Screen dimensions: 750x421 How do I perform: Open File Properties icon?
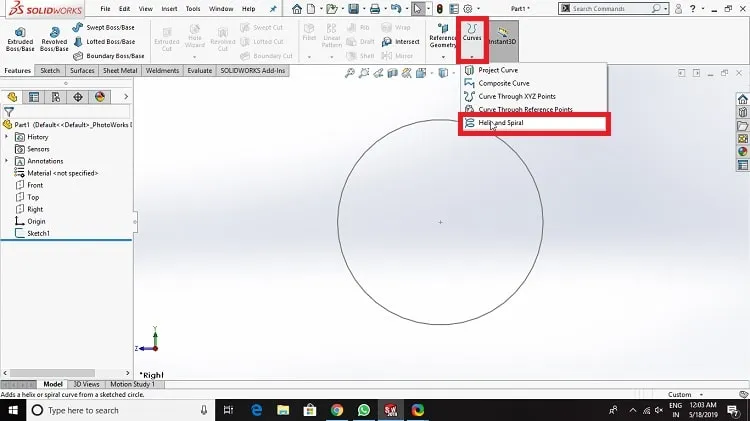[x=453, y=9]
